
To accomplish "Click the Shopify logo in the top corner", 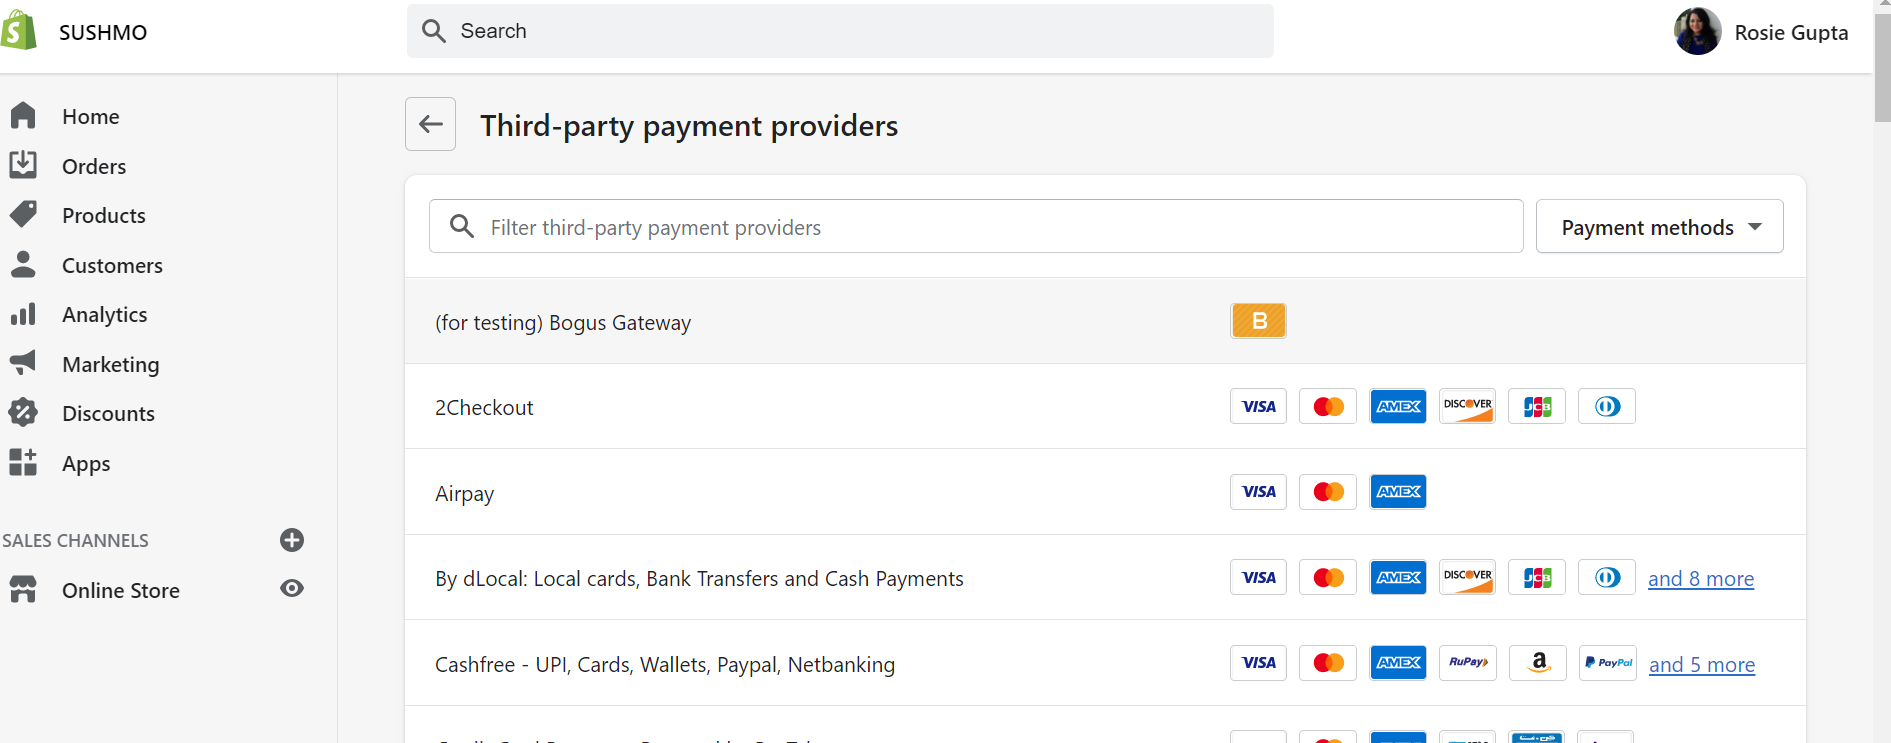I will [x=21, y=29].
